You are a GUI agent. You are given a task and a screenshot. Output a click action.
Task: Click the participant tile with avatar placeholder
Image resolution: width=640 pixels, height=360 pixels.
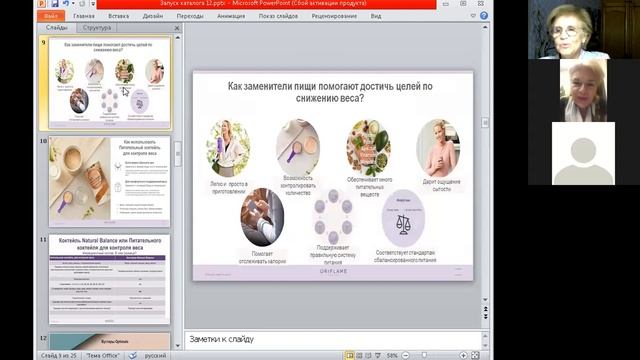click(x=583, y=153)
